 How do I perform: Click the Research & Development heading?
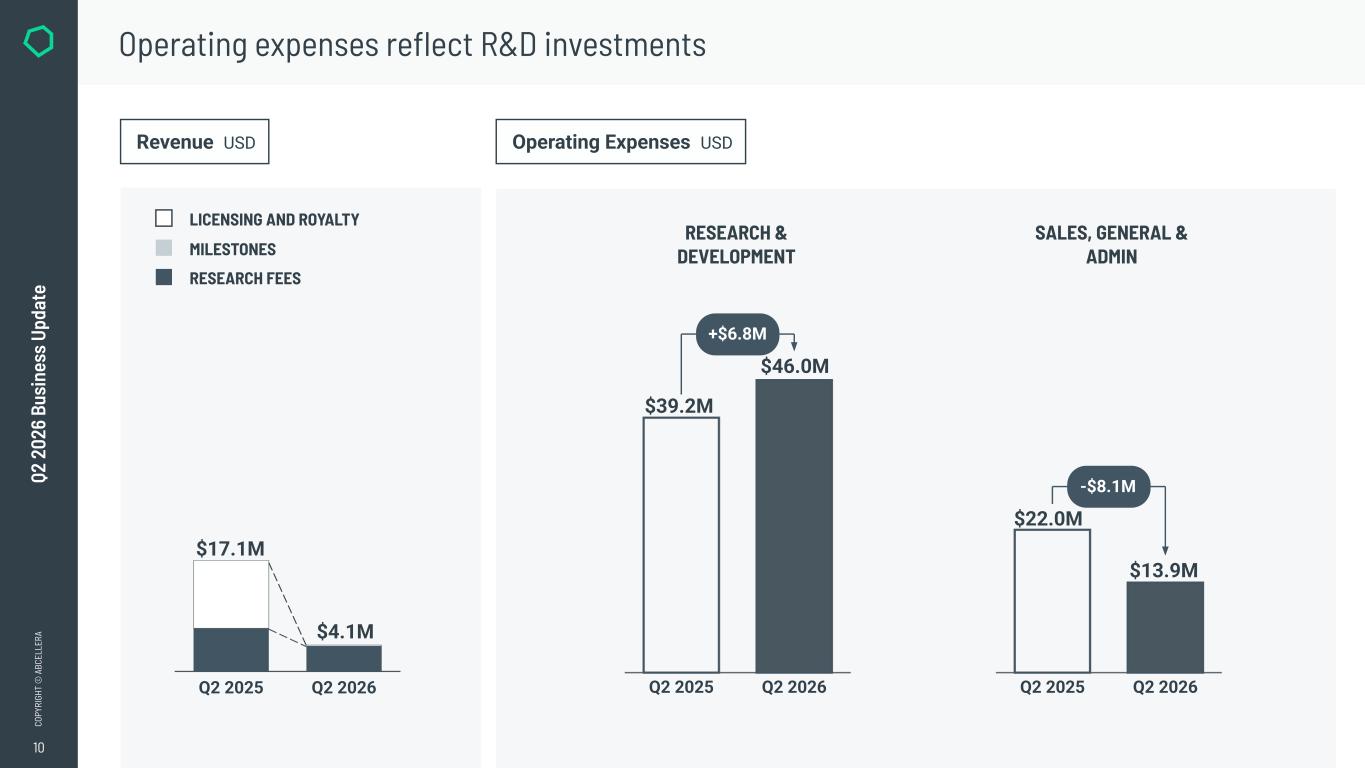(736, 245)
